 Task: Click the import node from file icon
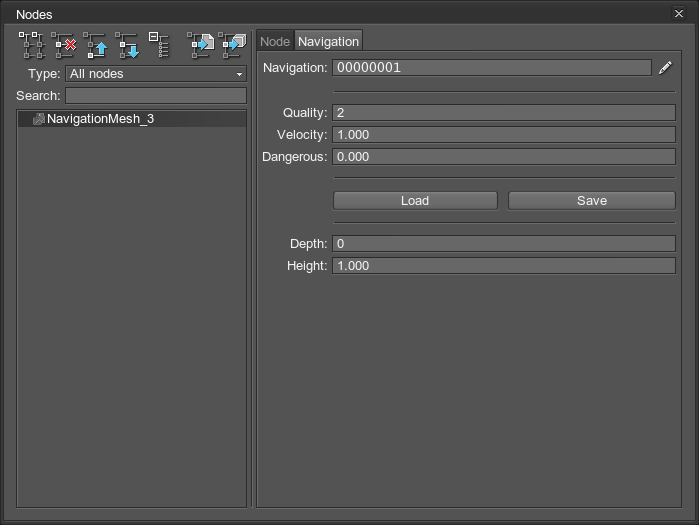pyautogui.click(x=201, y=45)
